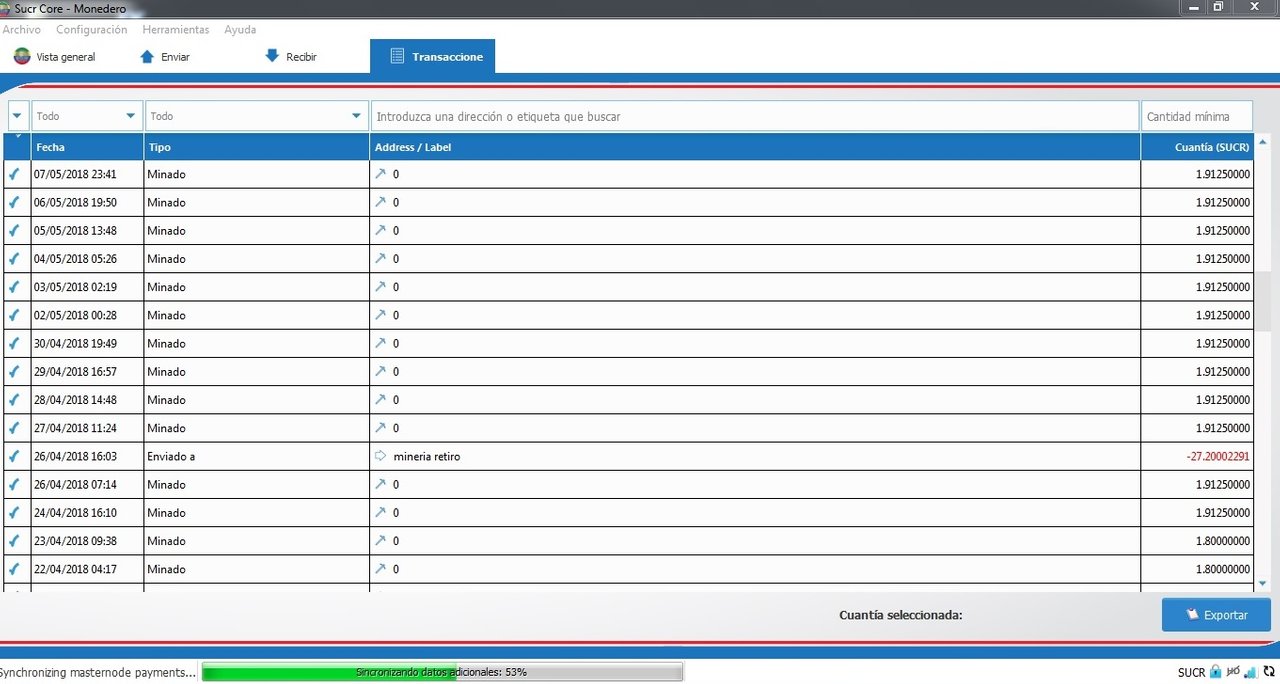
Task: Click mined arrow icon in 30/04/2018 row
Action: pyautogui.click(x=380, y=342)
